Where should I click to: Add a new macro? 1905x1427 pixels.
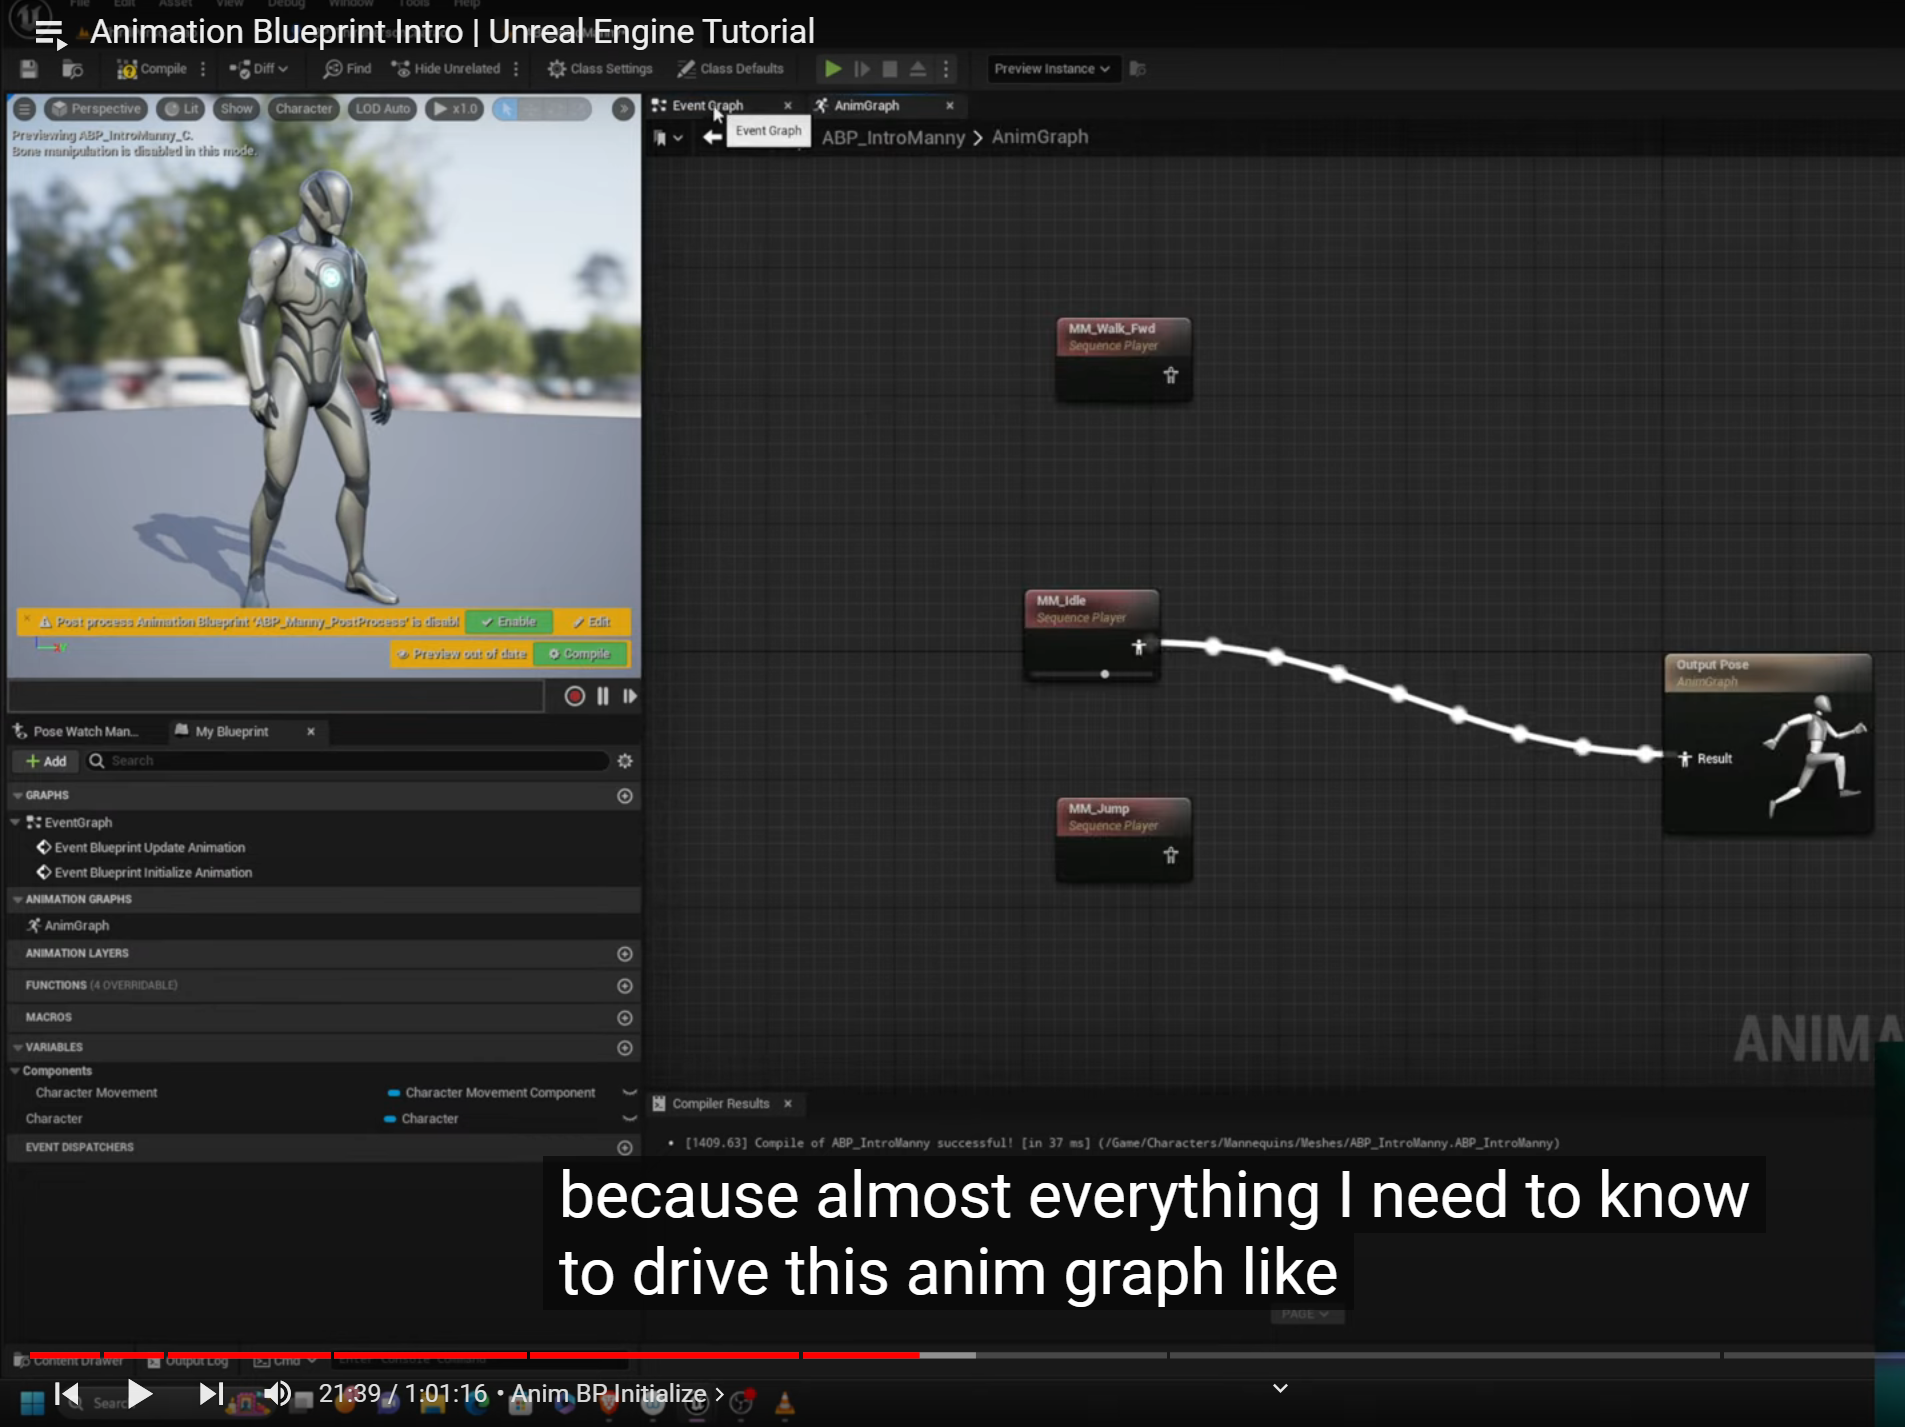pos(625,1018)
